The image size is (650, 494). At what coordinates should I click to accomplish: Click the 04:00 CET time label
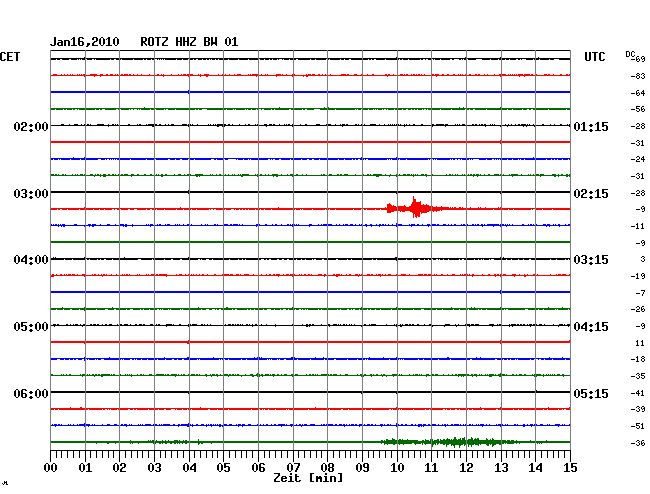pyautogui.click(x=31, y=260)
